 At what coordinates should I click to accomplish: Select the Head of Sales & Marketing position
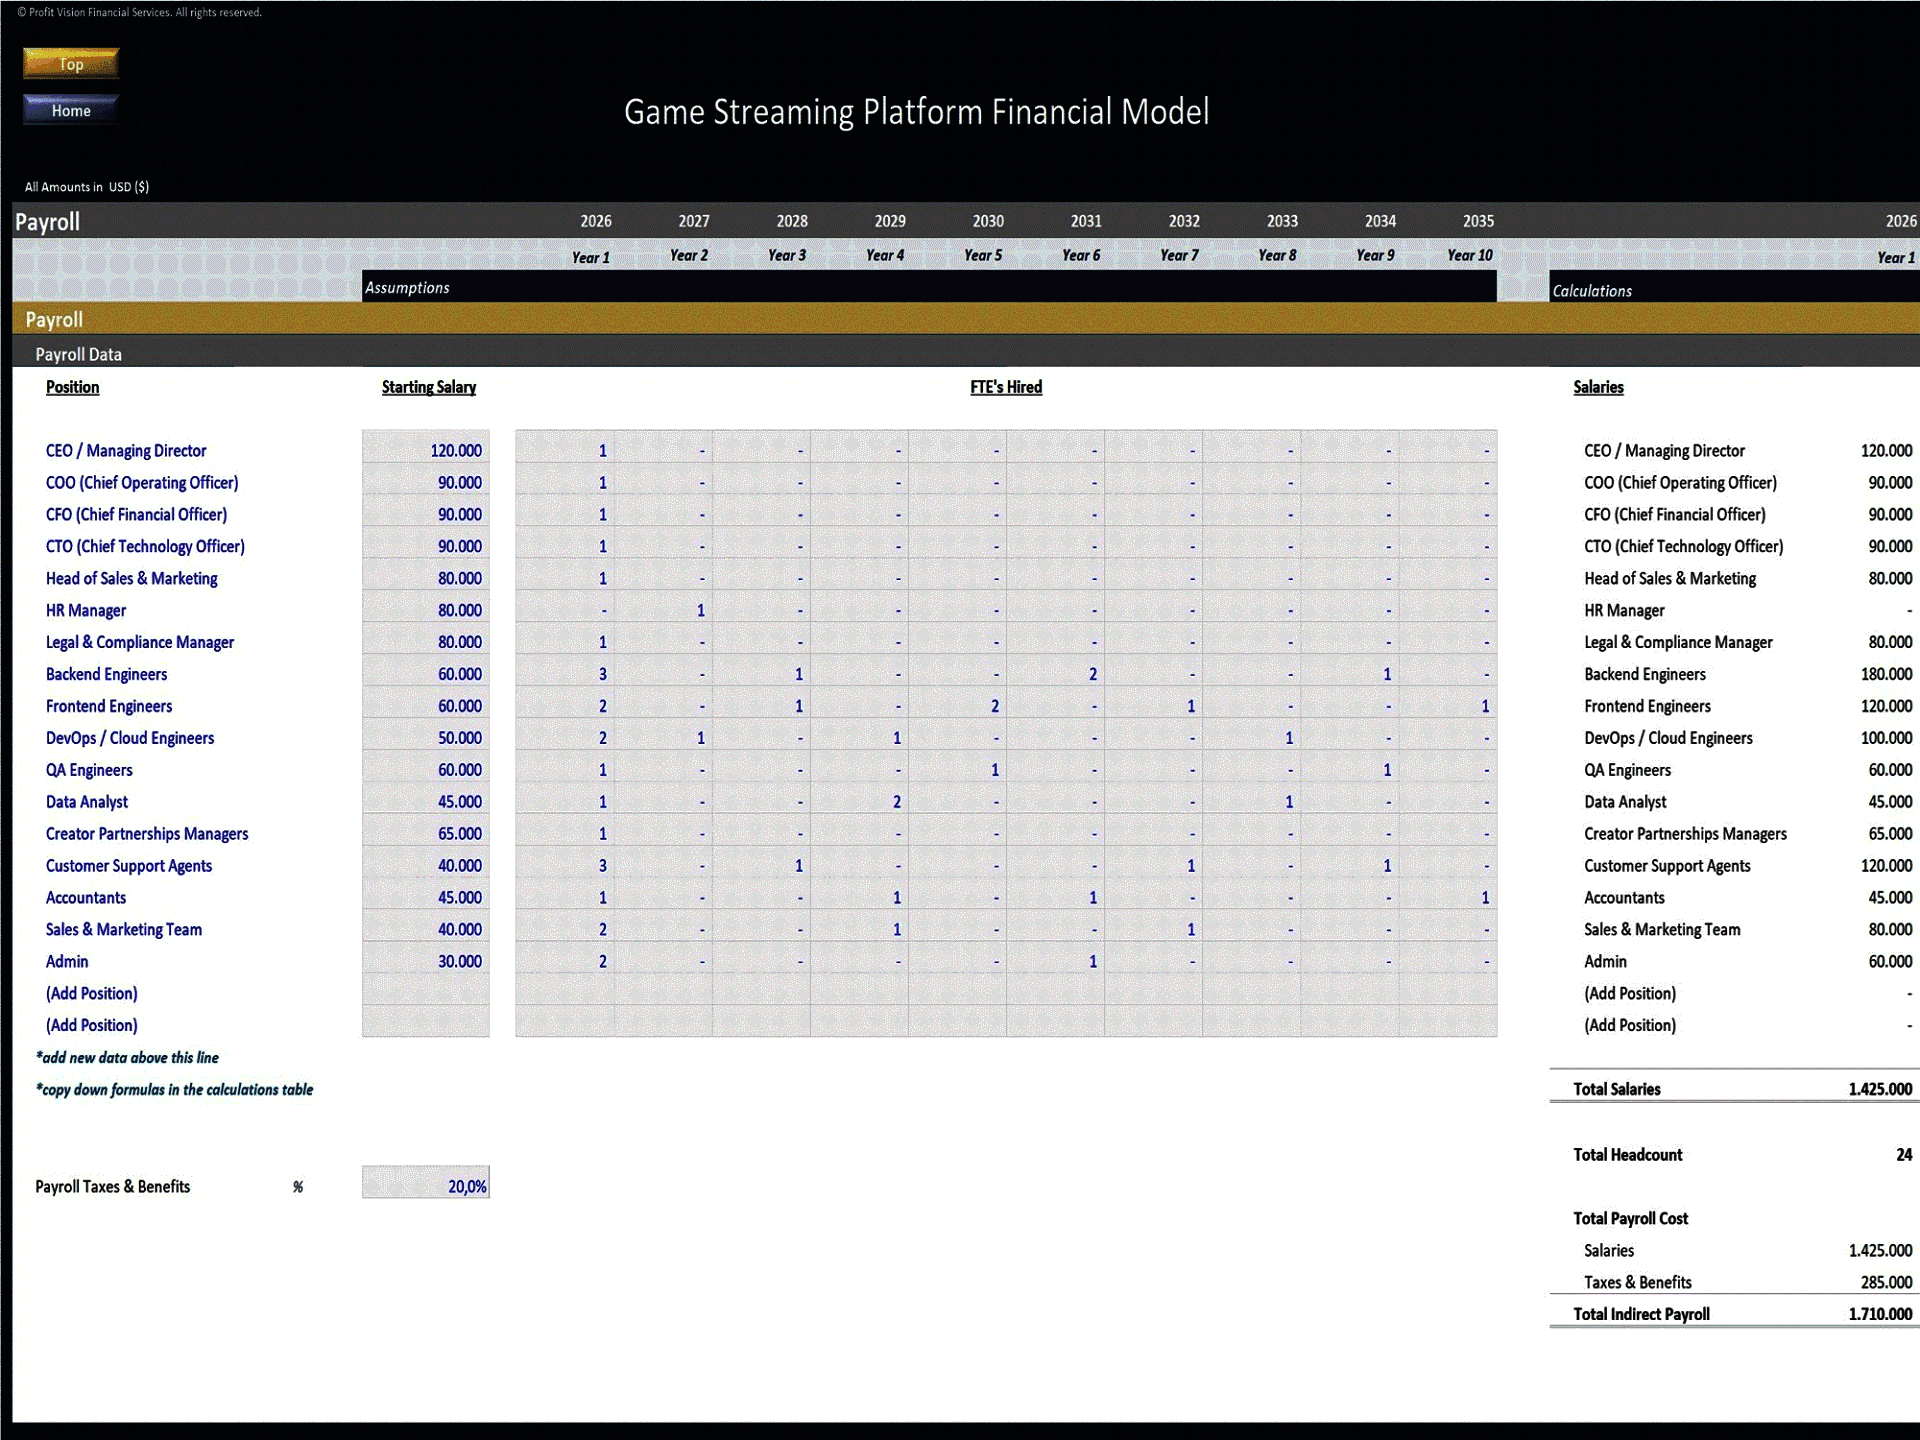(x=131, y=579)
